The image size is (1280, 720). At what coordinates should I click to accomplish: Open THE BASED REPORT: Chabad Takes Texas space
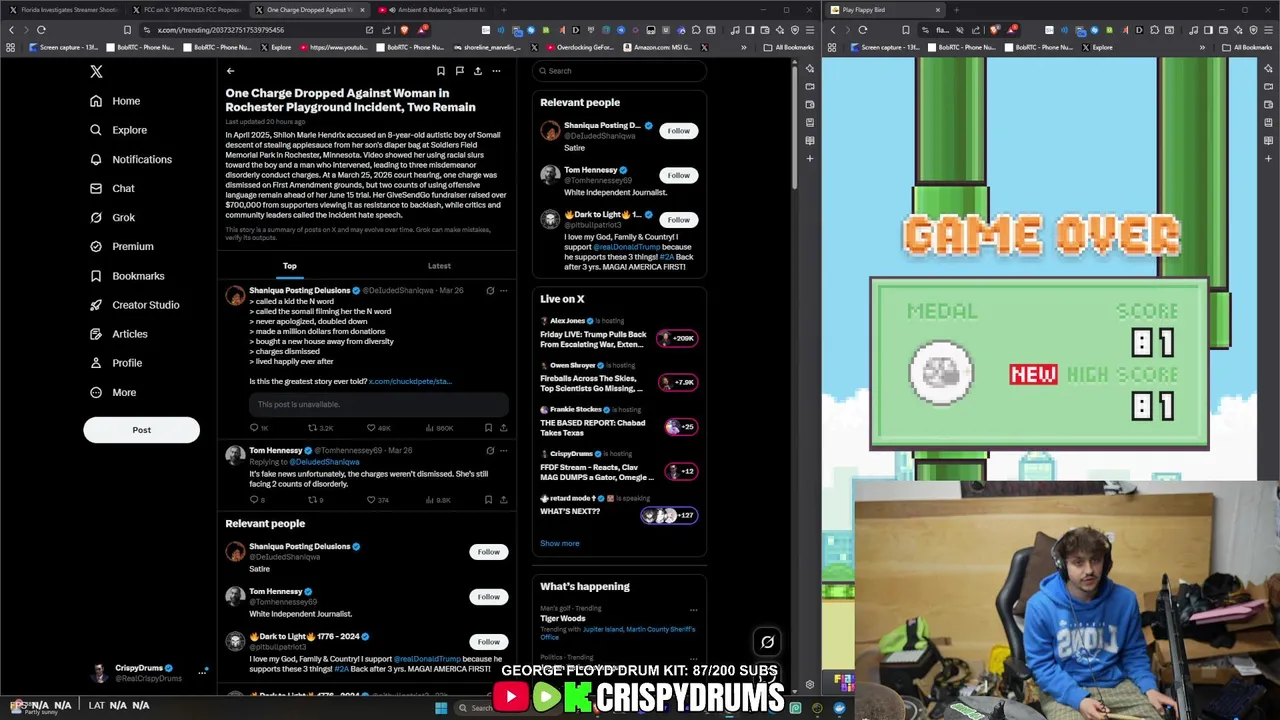pos(619,422)
